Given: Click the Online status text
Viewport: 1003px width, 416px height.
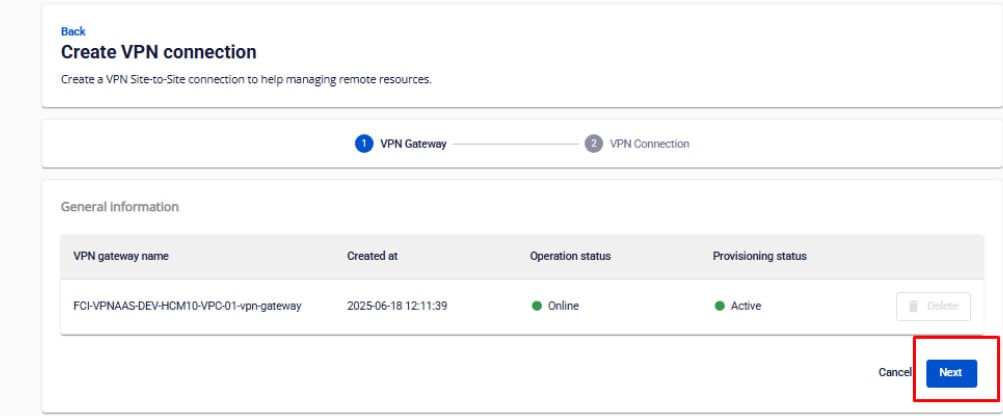Looking at the screenshot, I should 563,306.
